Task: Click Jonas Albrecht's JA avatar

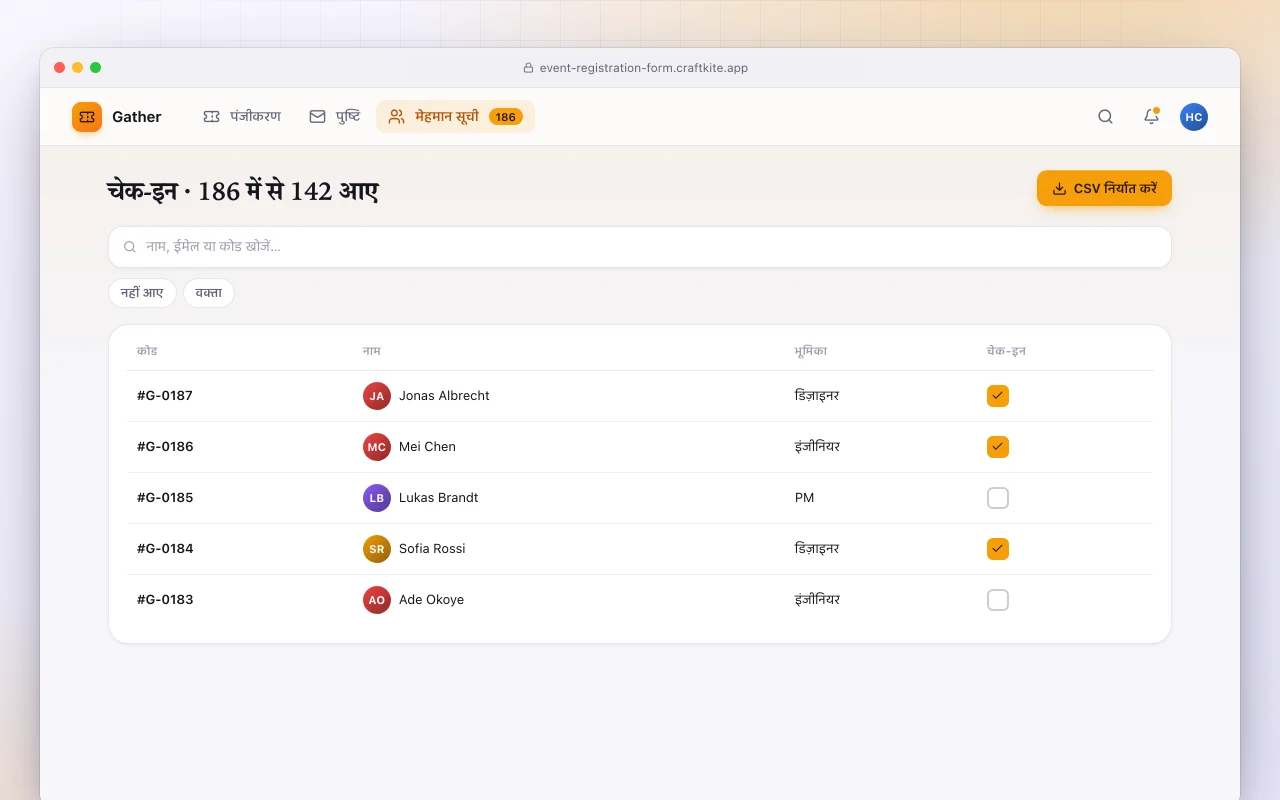Action: [377, 396]
